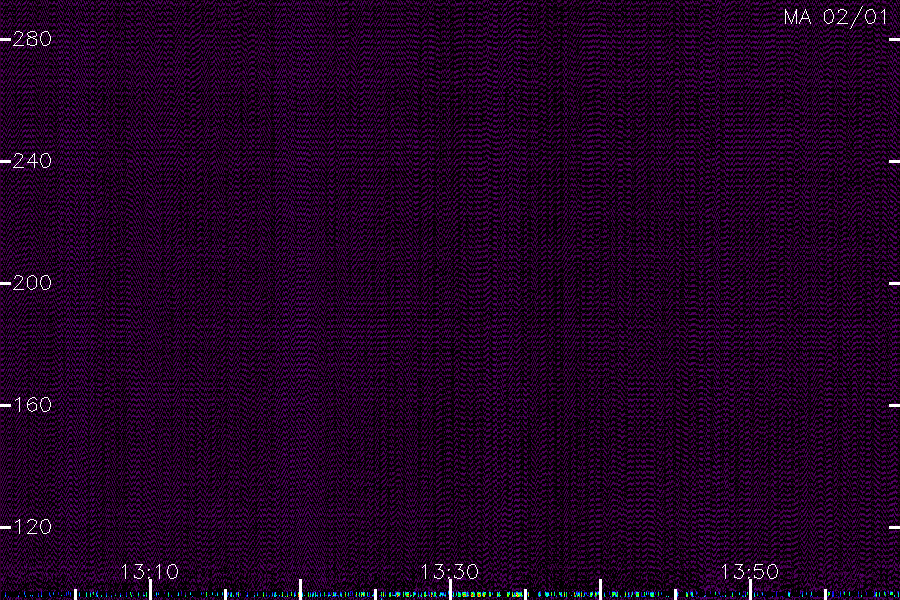
Task: Click the 240 frequency axis label
Action: [32, 161]
